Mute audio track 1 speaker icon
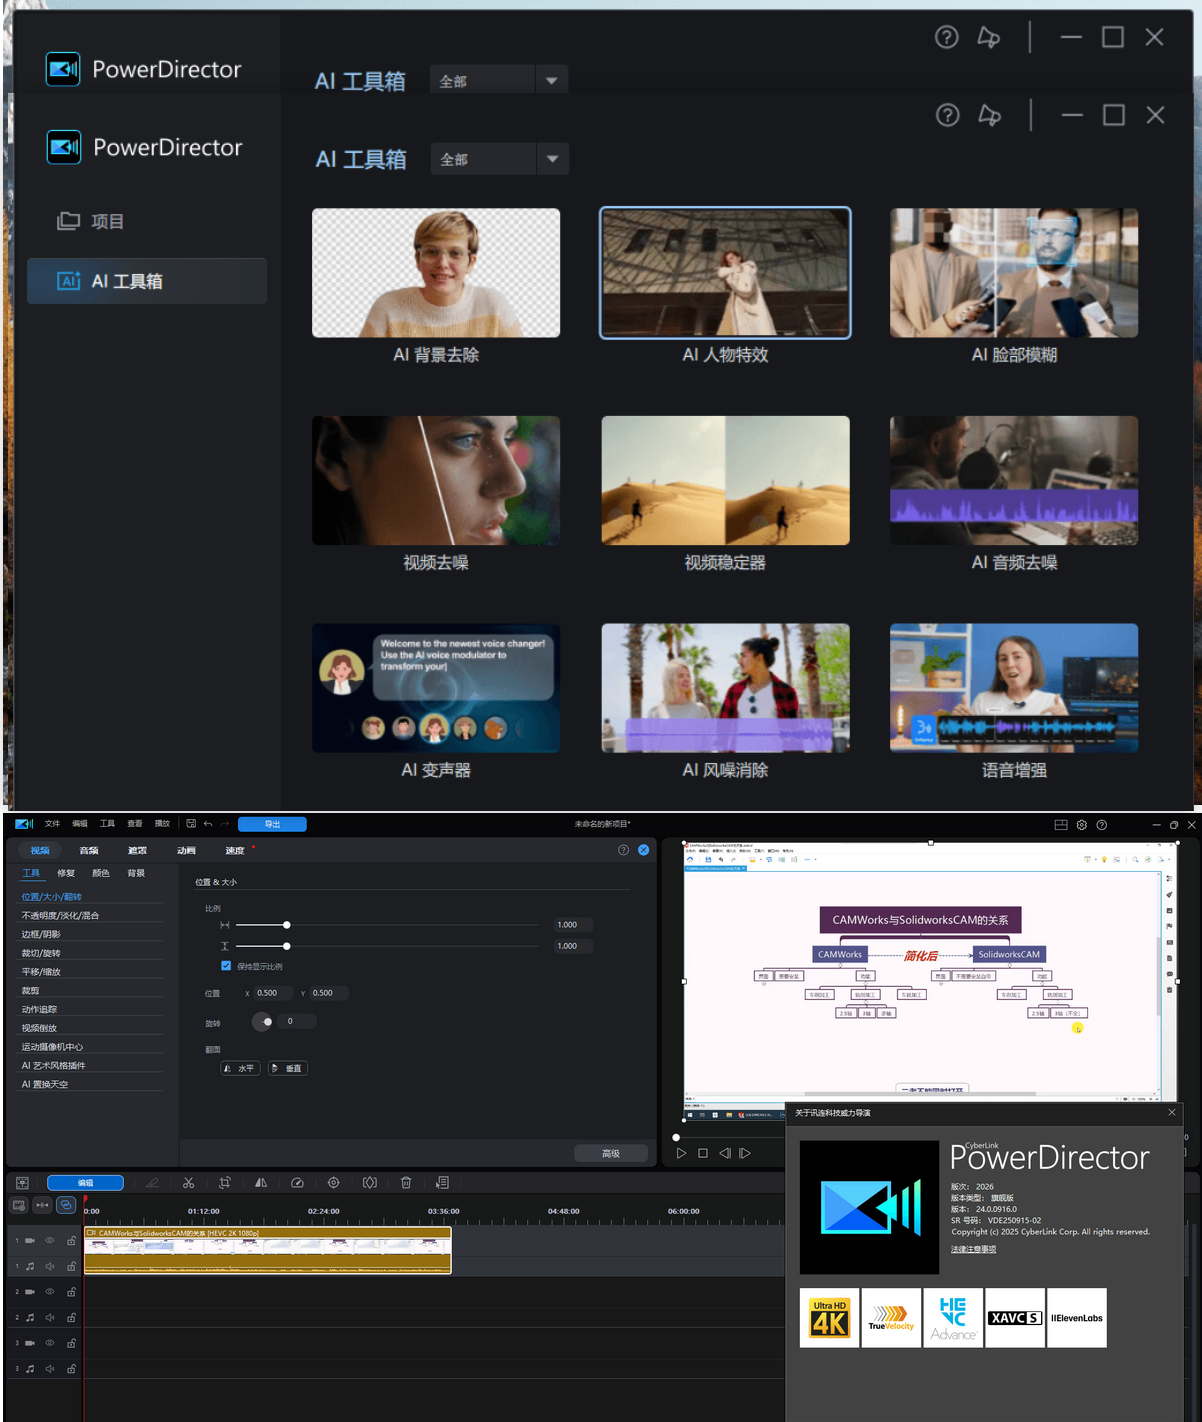The width and height of the screenshot is (1202, 1422). (x=50, y=1266)
